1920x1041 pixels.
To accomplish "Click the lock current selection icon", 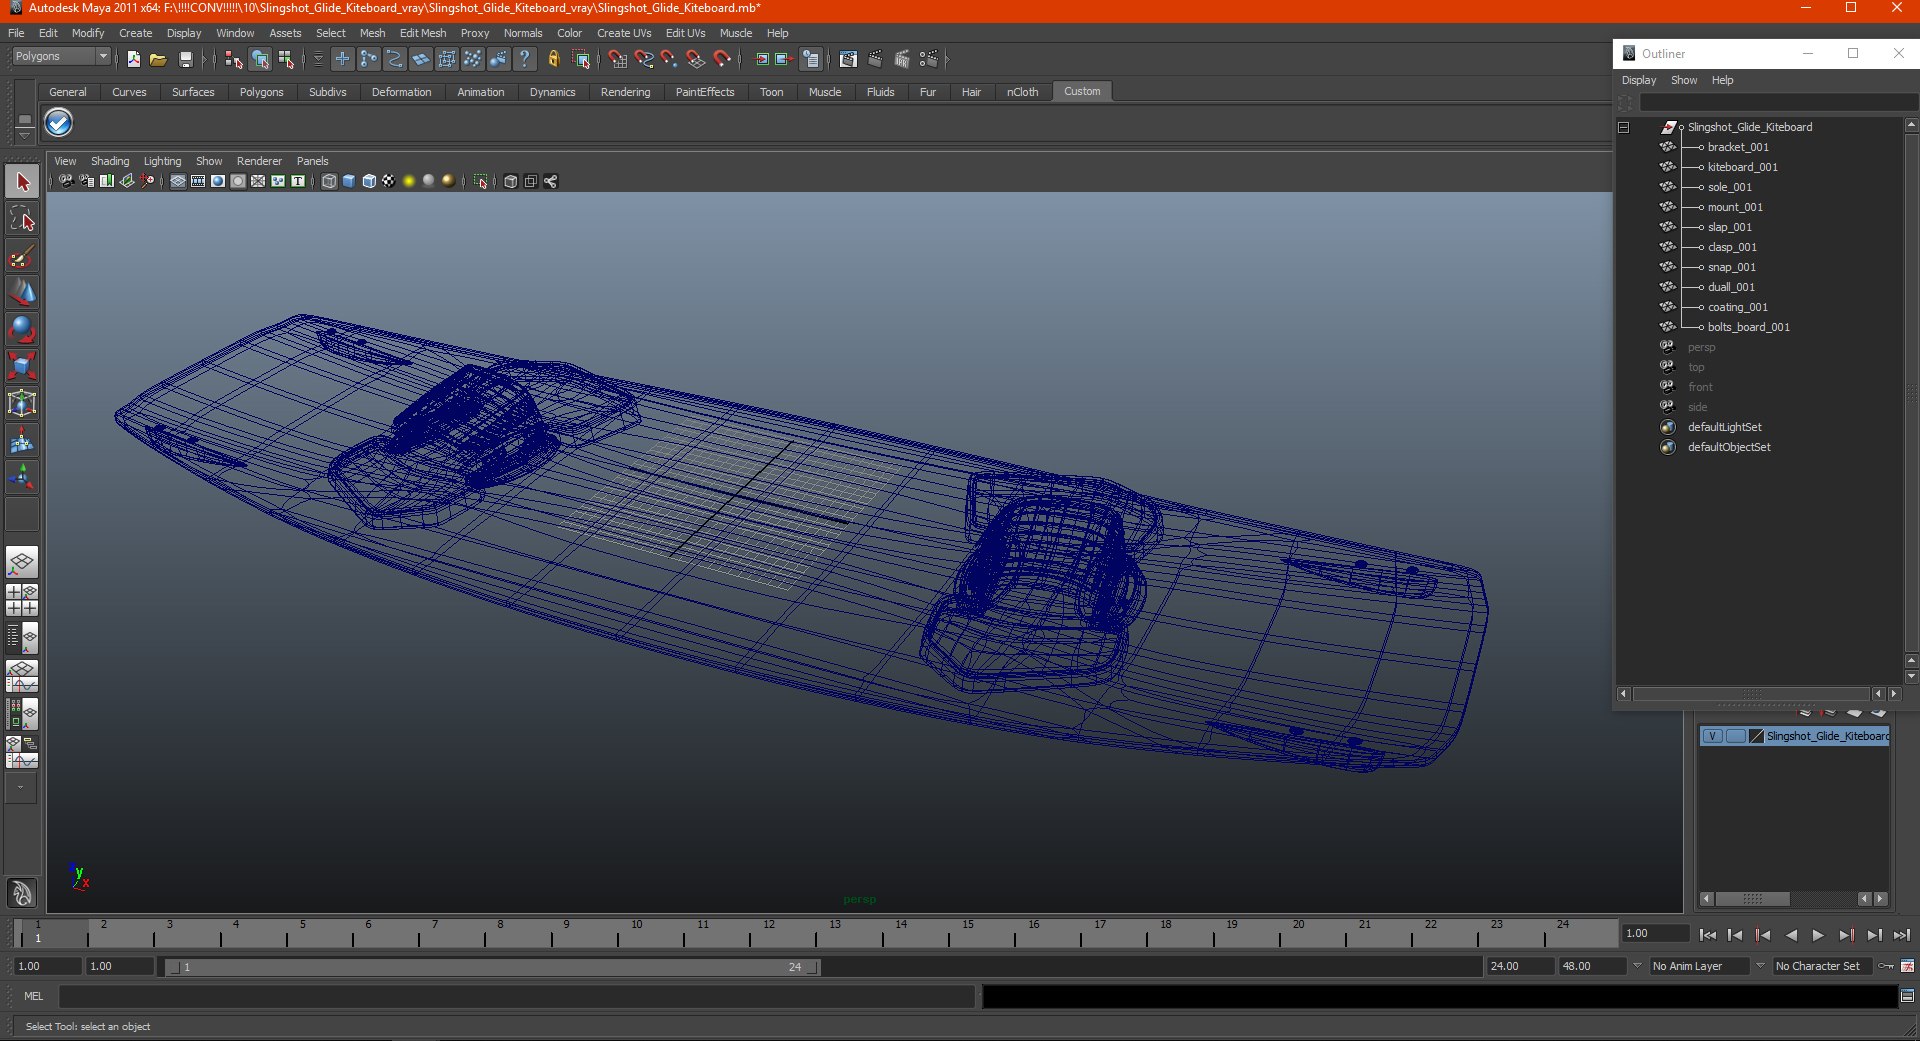I will 553,60.
